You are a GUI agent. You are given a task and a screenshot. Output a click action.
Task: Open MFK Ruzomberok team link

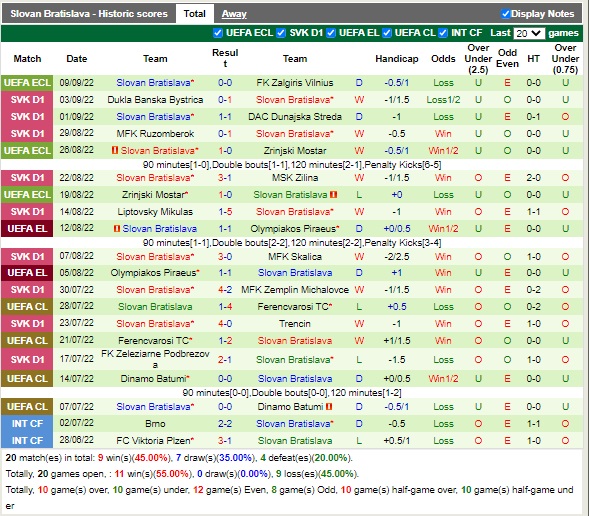155,133
